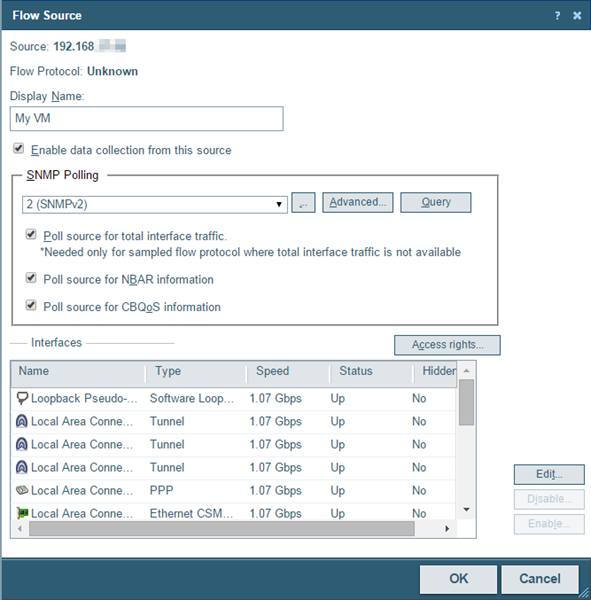Click the interfaces list scroll down arrow
591x600 pixels.
tap(466, 509)
